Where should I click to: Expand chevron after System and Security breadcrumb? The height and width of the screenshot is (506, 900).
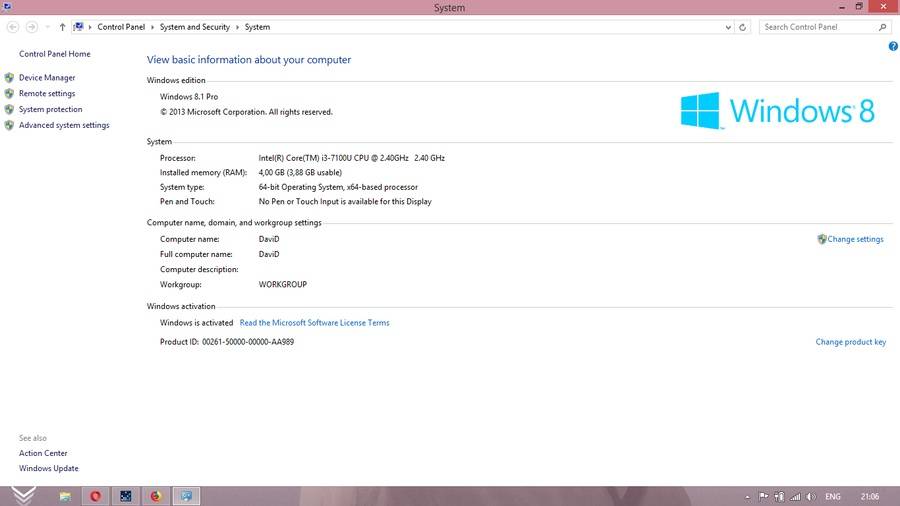point(237,27)
